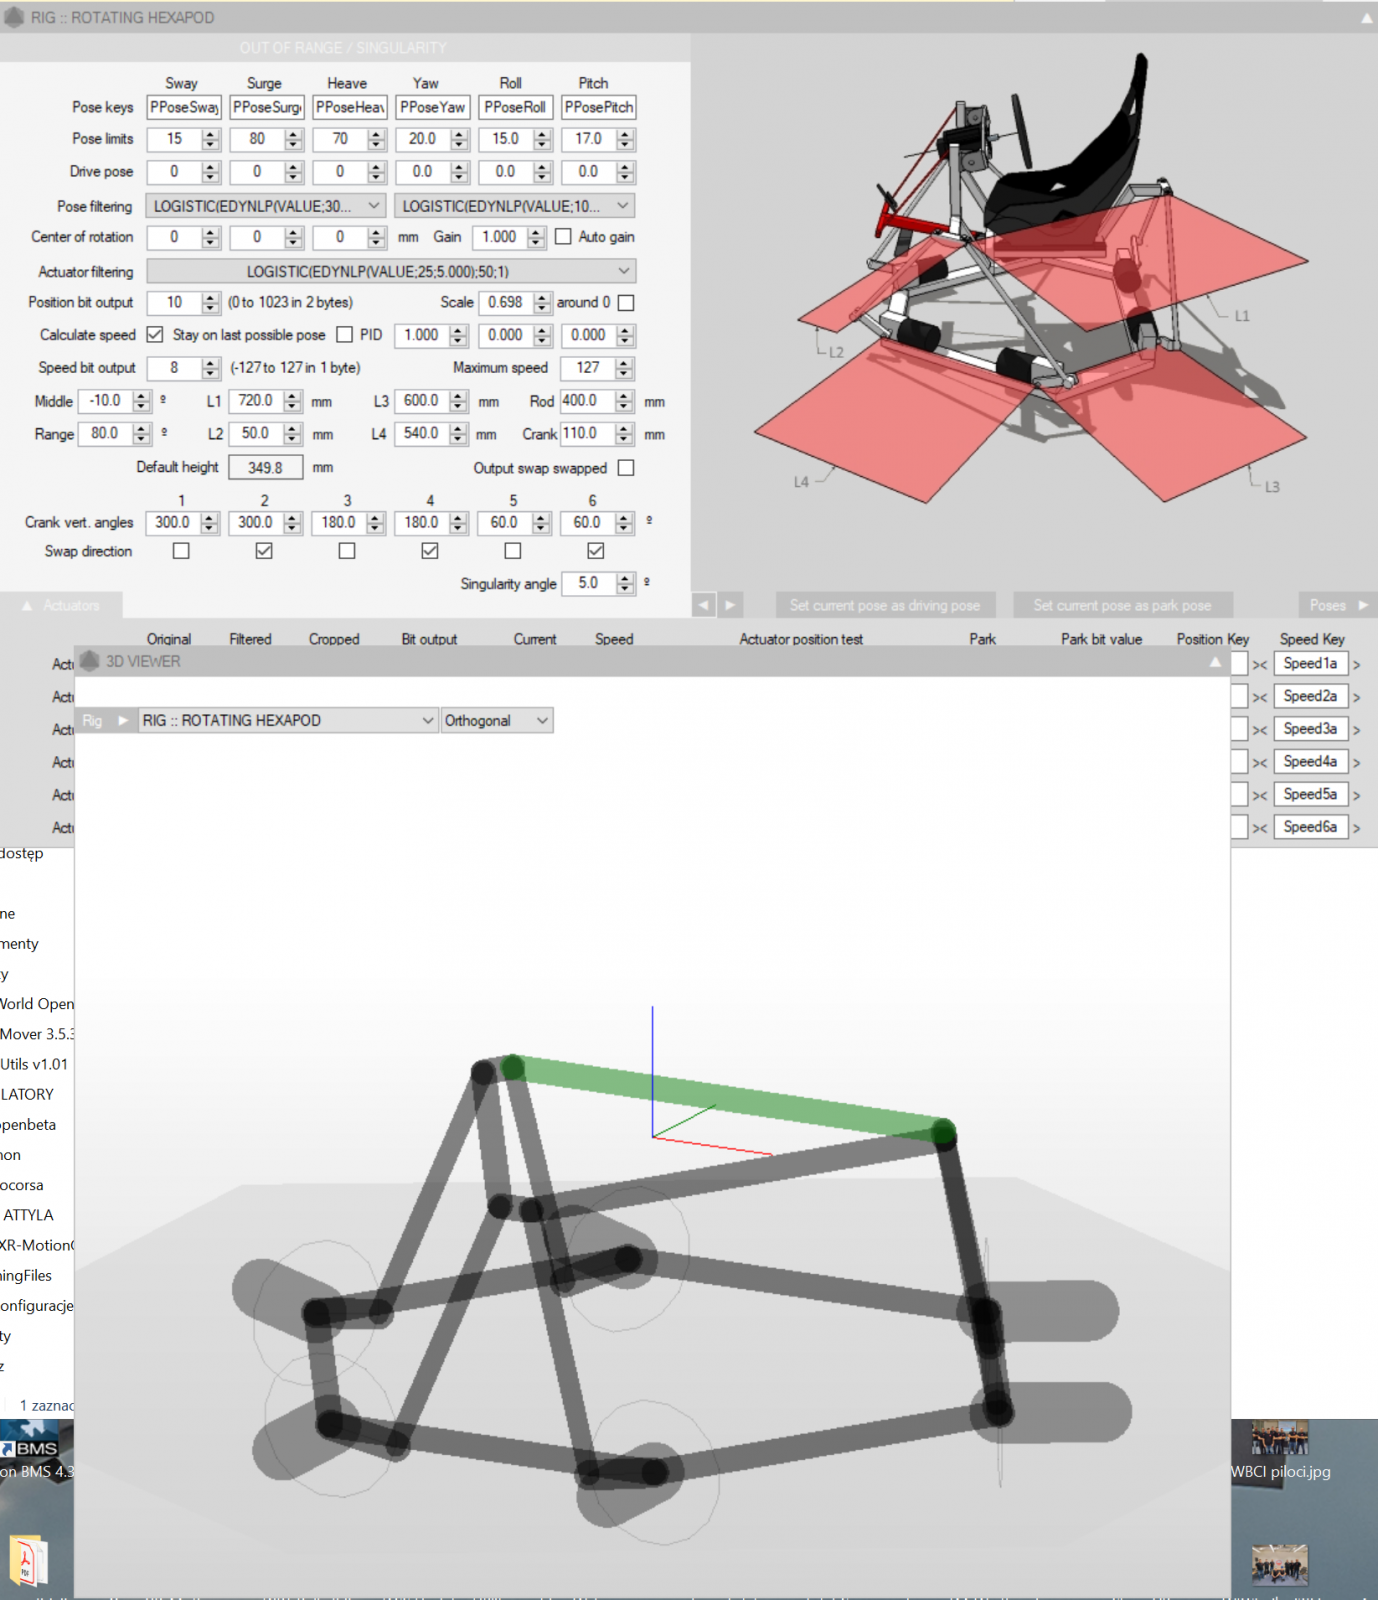Open the Orthogonal projection dropdown
The image size is (1378, 1600).
tap(497, 720)
